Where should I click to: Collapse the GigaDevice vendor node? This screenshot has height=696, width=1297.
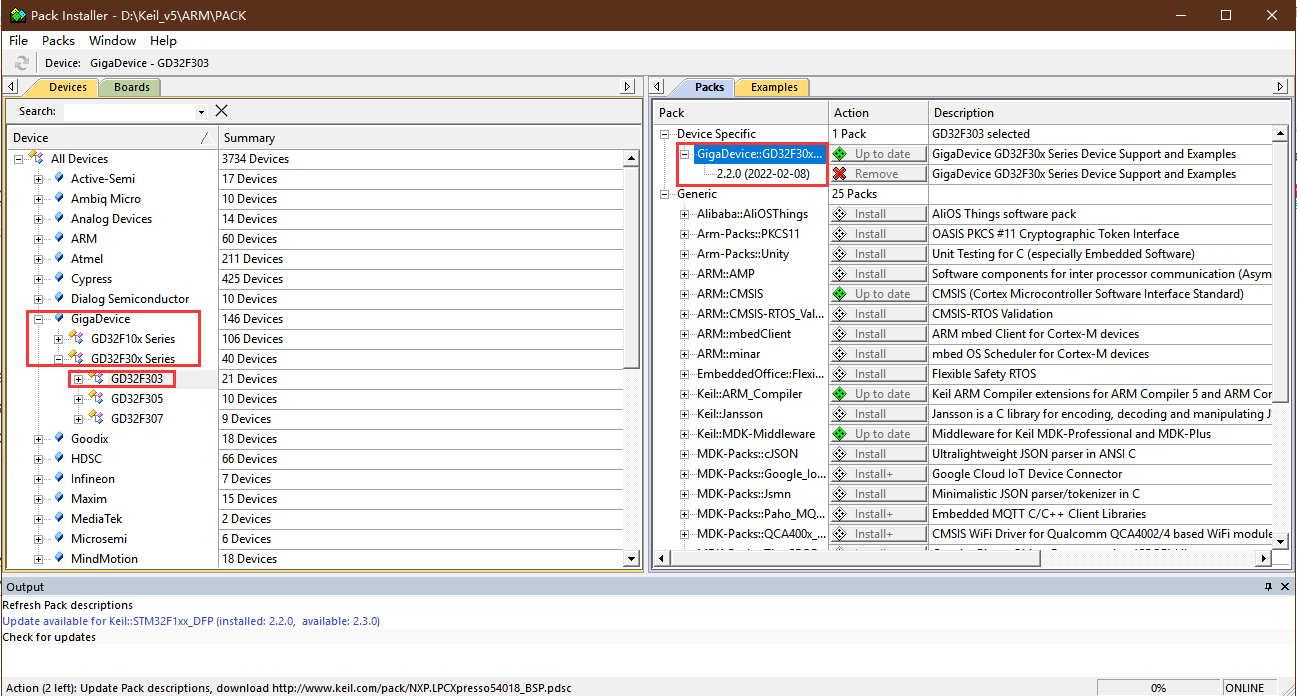tap(39, 319)
